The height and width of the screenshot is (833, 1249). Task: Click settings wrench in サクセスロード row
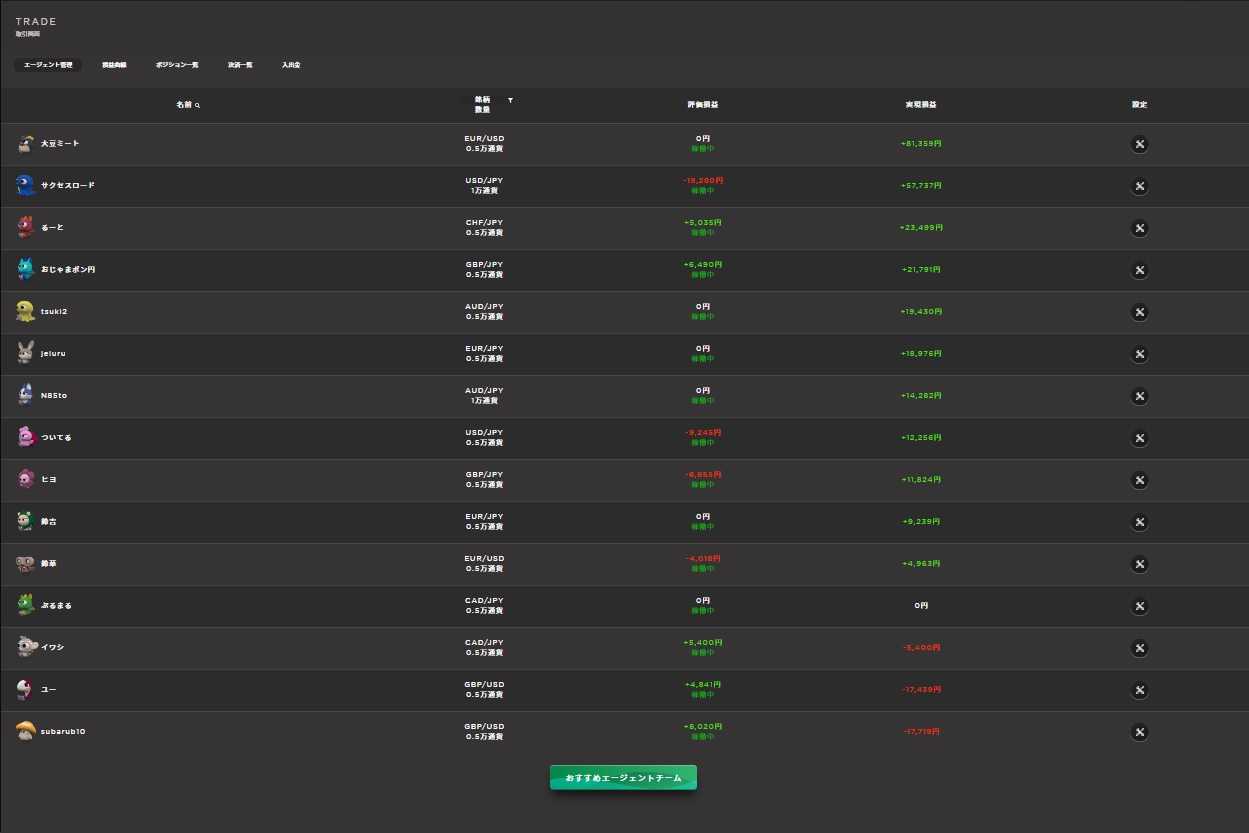(x=1139, y=186)
